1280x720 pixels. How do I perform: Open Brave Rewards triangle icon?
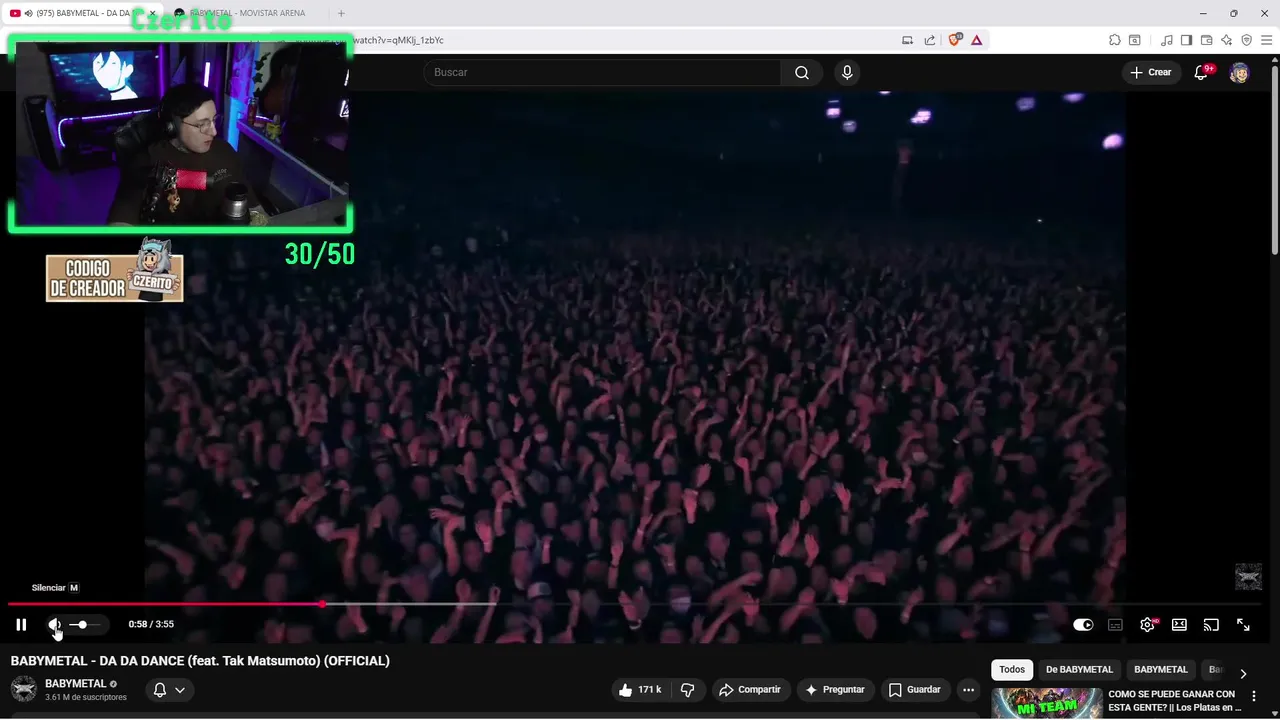click(977, 40)
